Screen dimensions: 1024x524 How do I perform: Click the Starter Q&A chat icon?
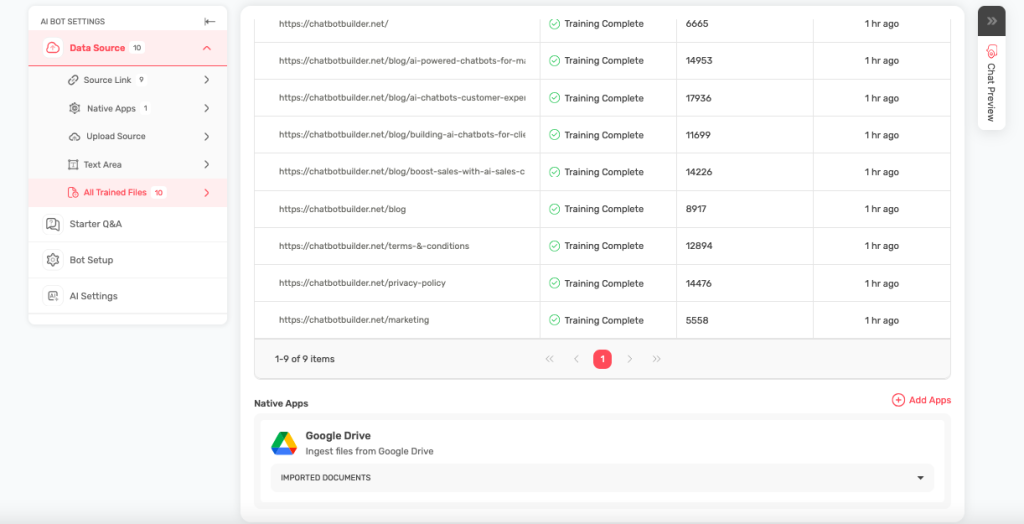pyautogui.click(x=52, y=224)
